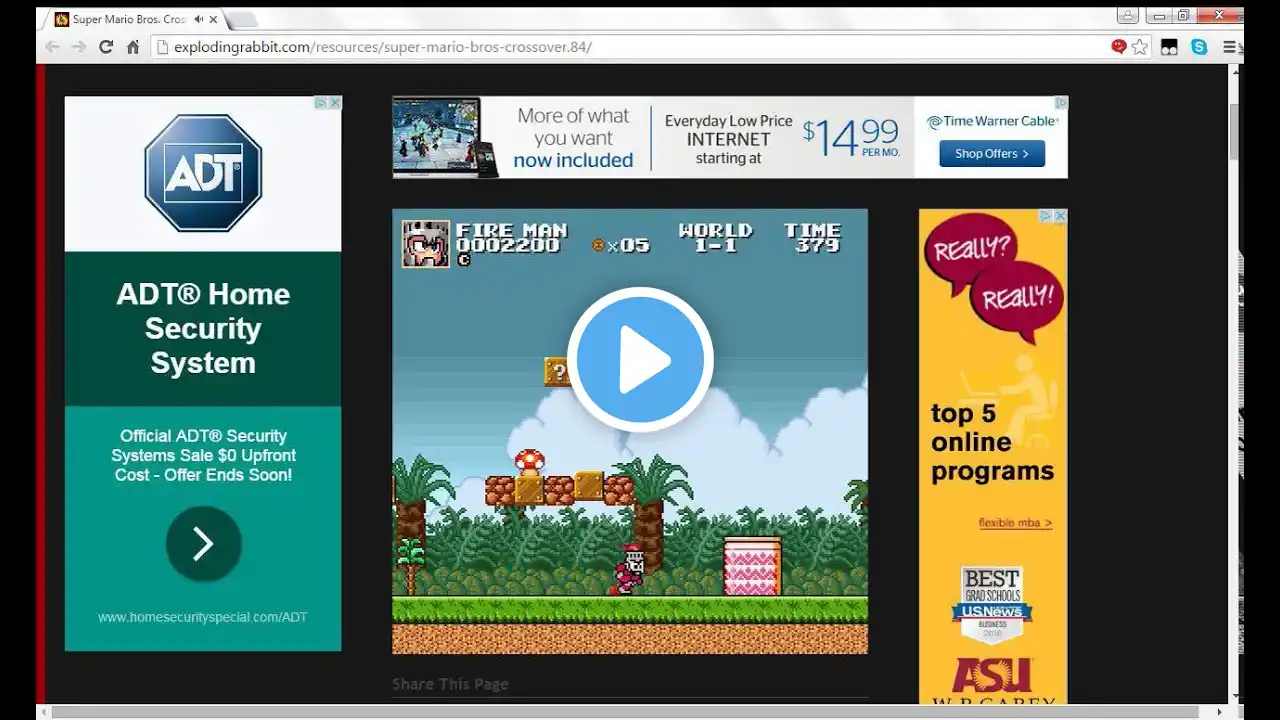Click the 'Official ADT® Security Systems Sale' text

pos(203,455)
